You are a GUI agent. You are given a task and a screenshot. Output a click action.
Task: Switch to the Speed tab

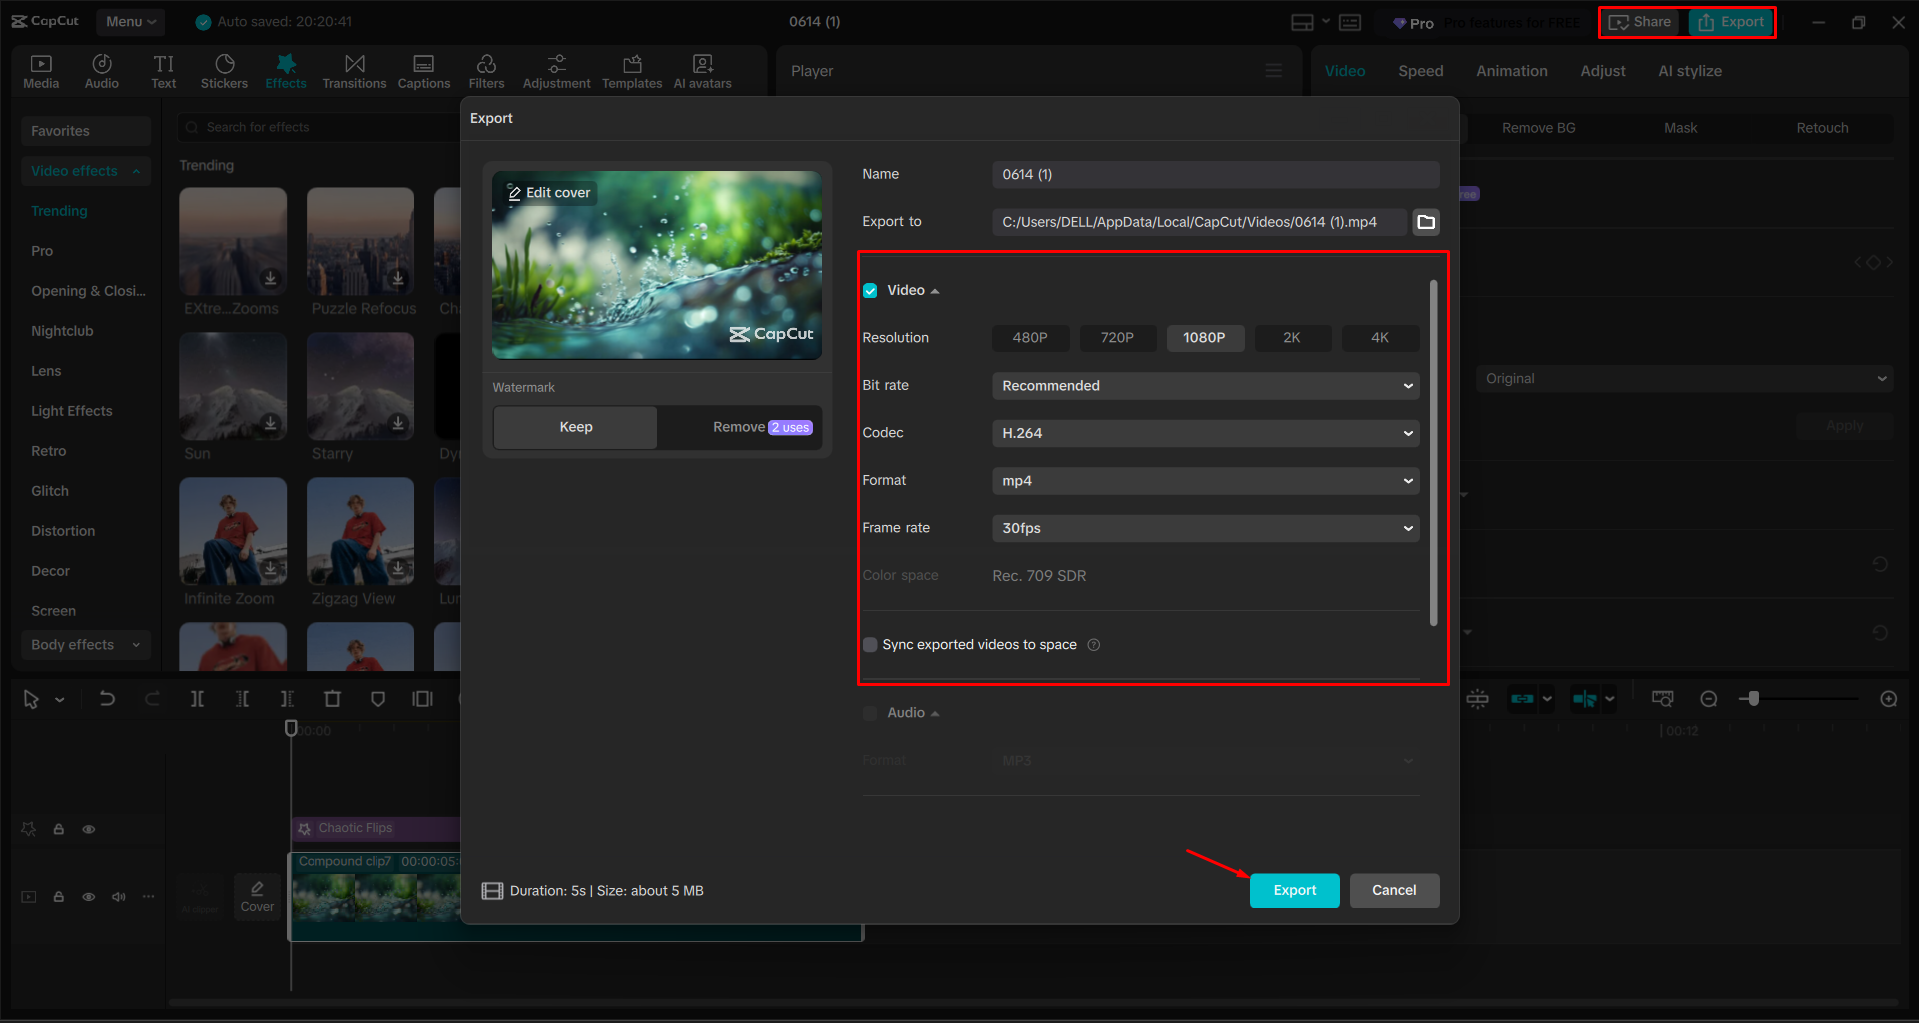(1420, 70)
